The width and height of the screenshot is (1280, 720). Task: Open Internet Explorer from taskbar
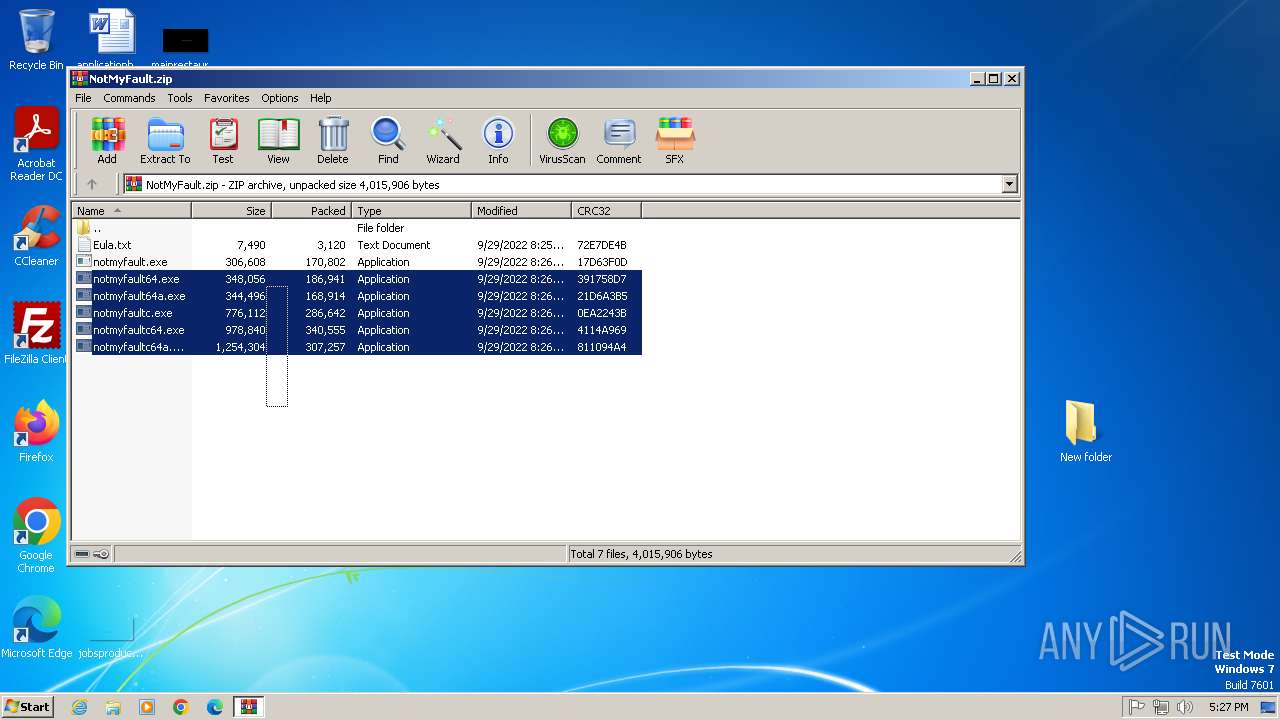click(79, 707)
